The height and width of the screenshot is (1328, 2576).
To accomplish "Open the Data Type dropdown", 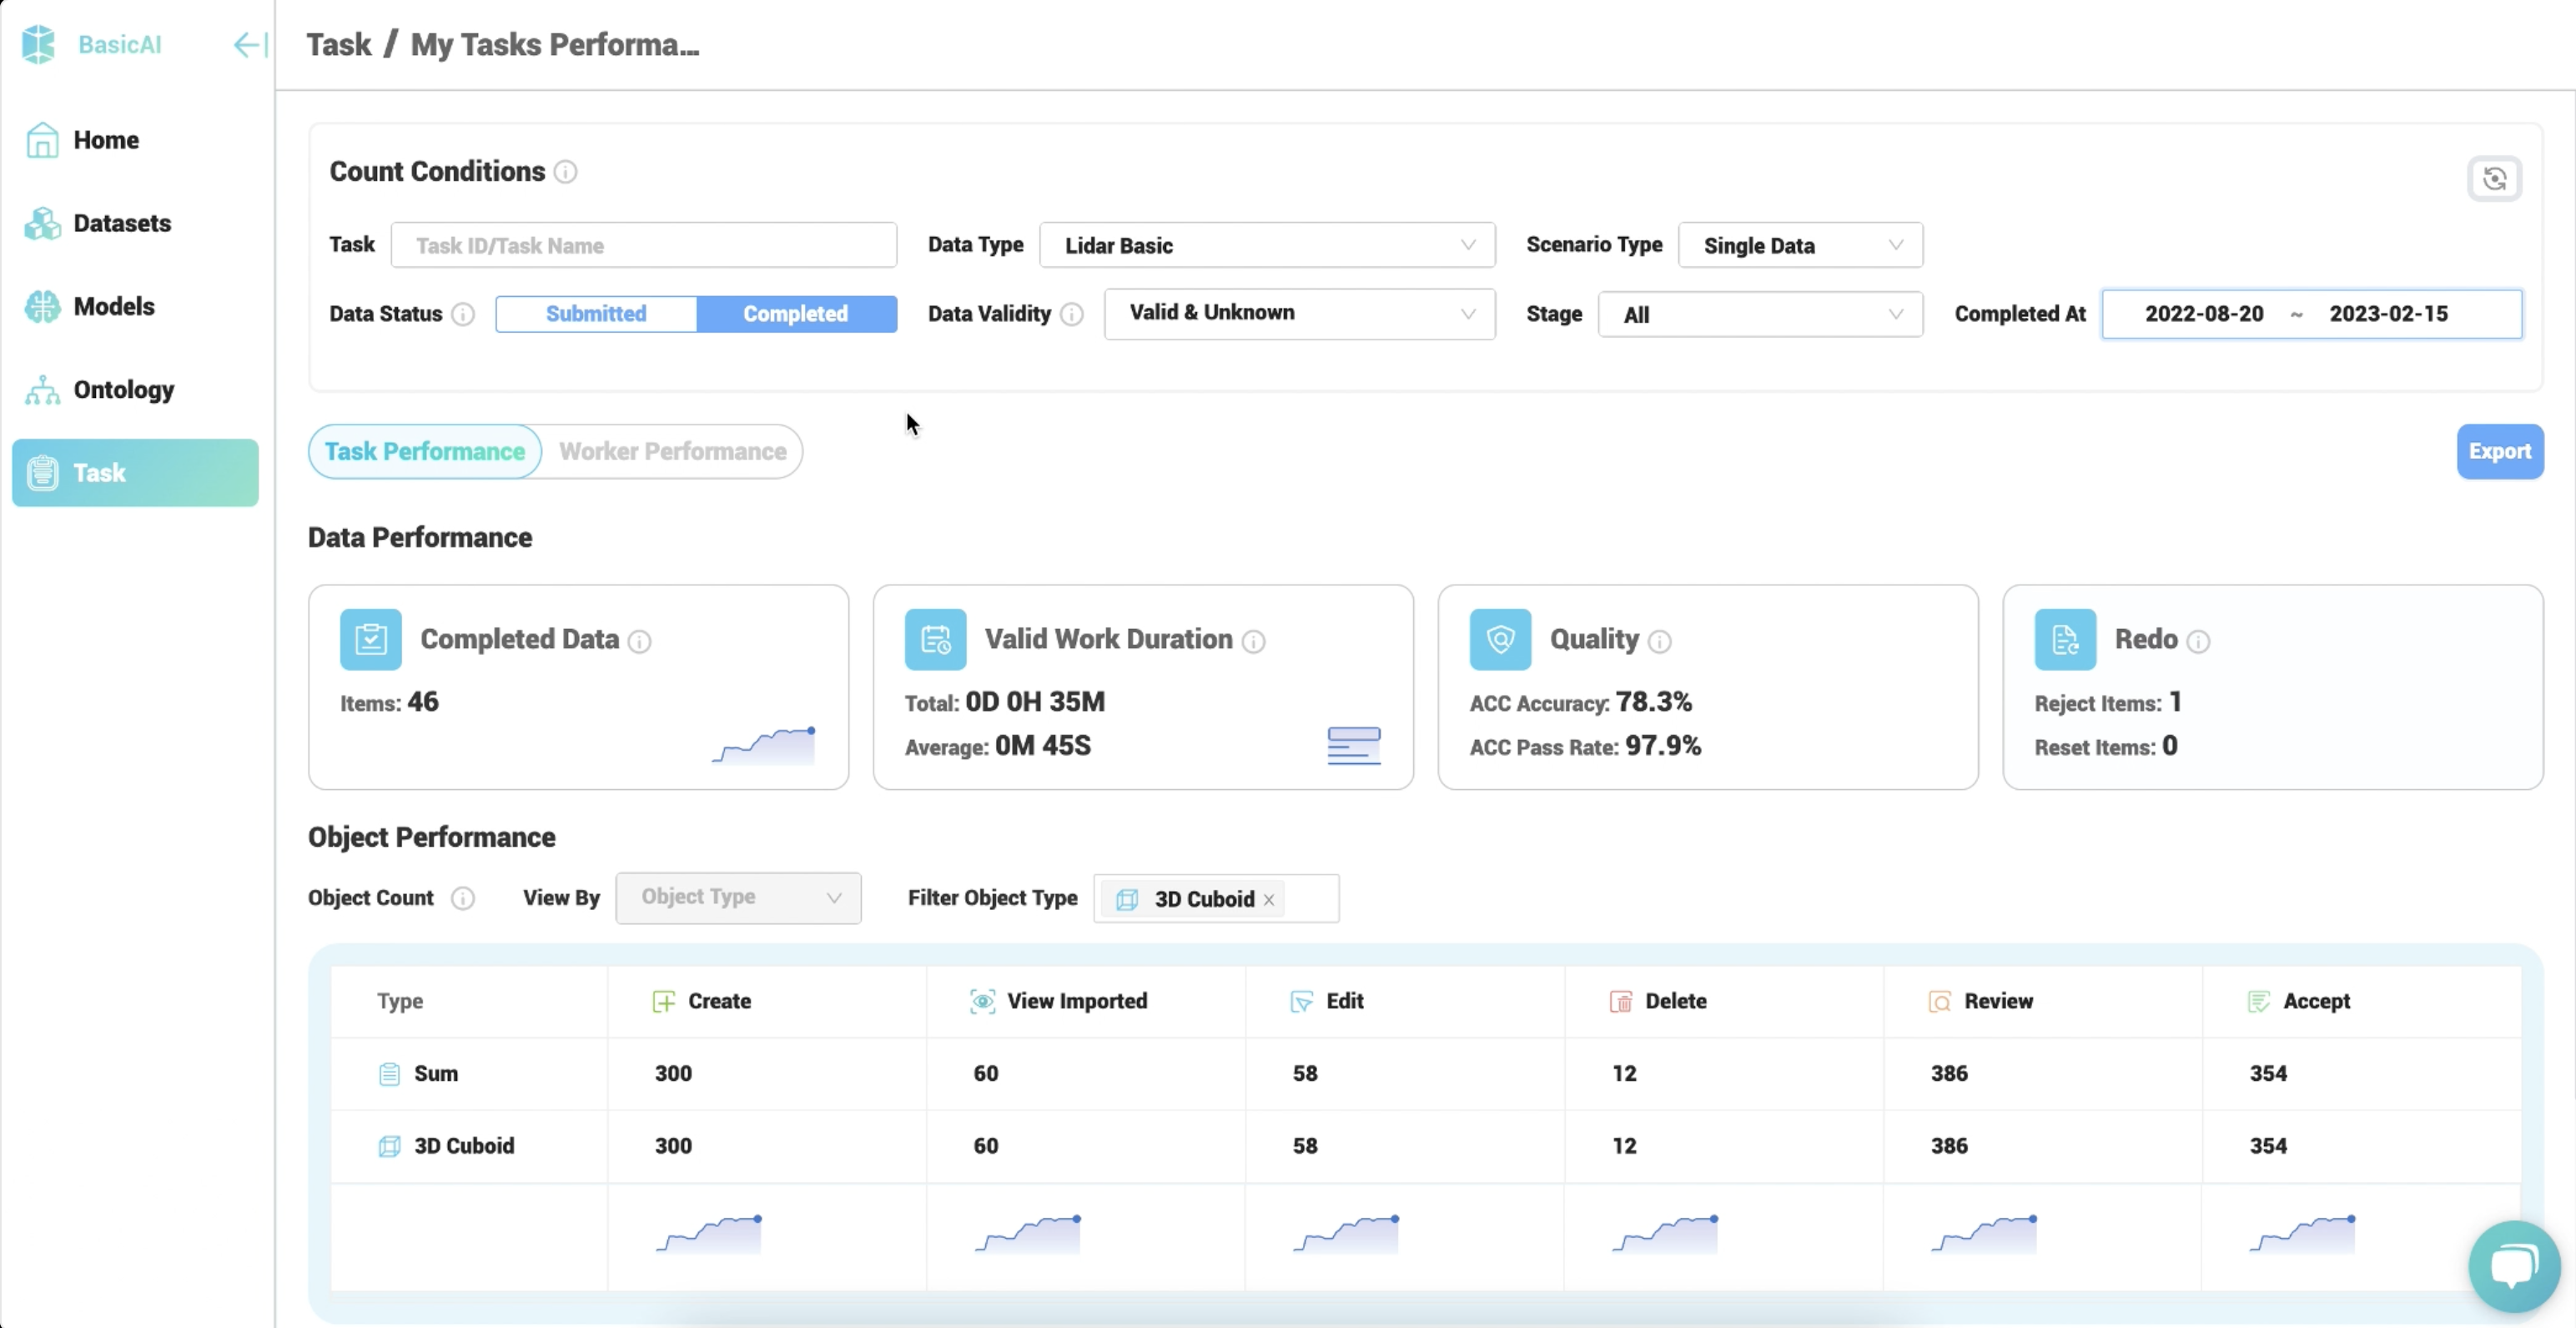I will tap(1267, 245).
